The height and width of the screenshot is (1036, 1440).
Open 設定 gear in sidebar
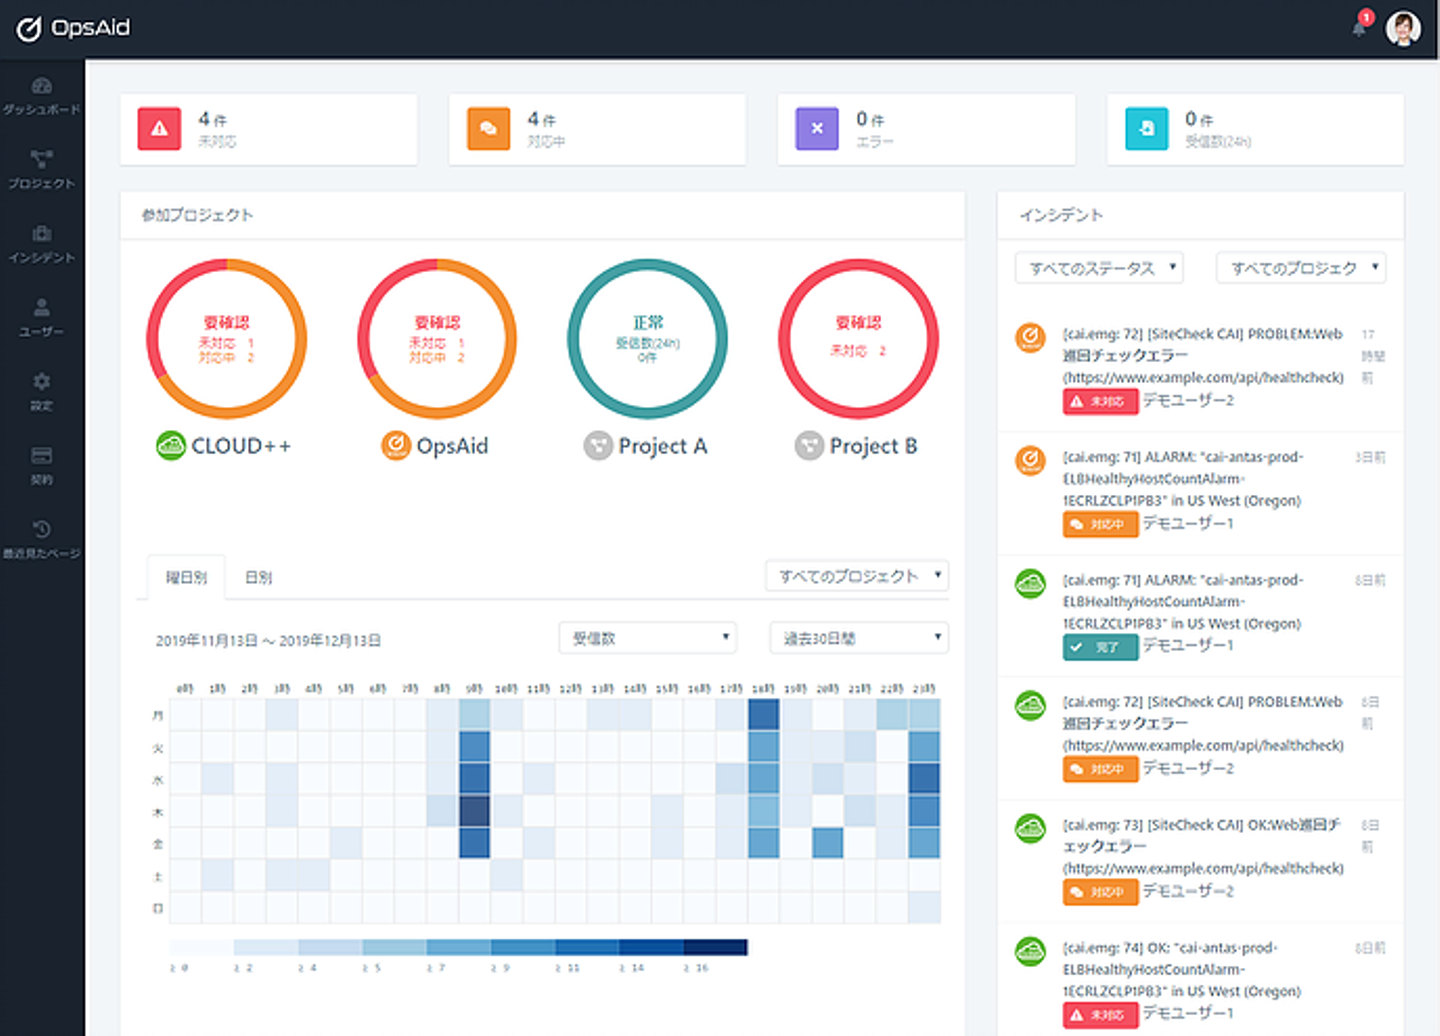tap(42, 392)
